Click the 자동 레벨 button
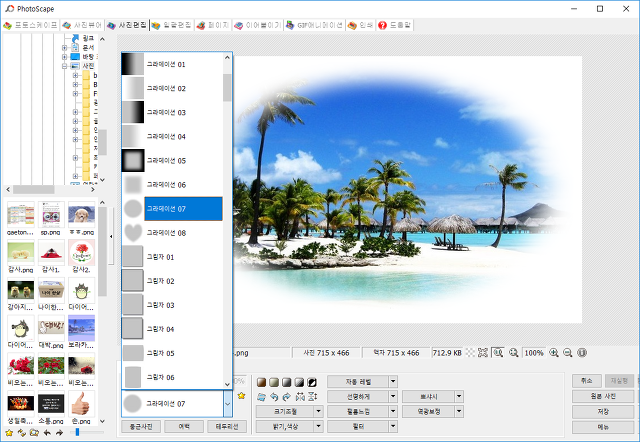 358,382
